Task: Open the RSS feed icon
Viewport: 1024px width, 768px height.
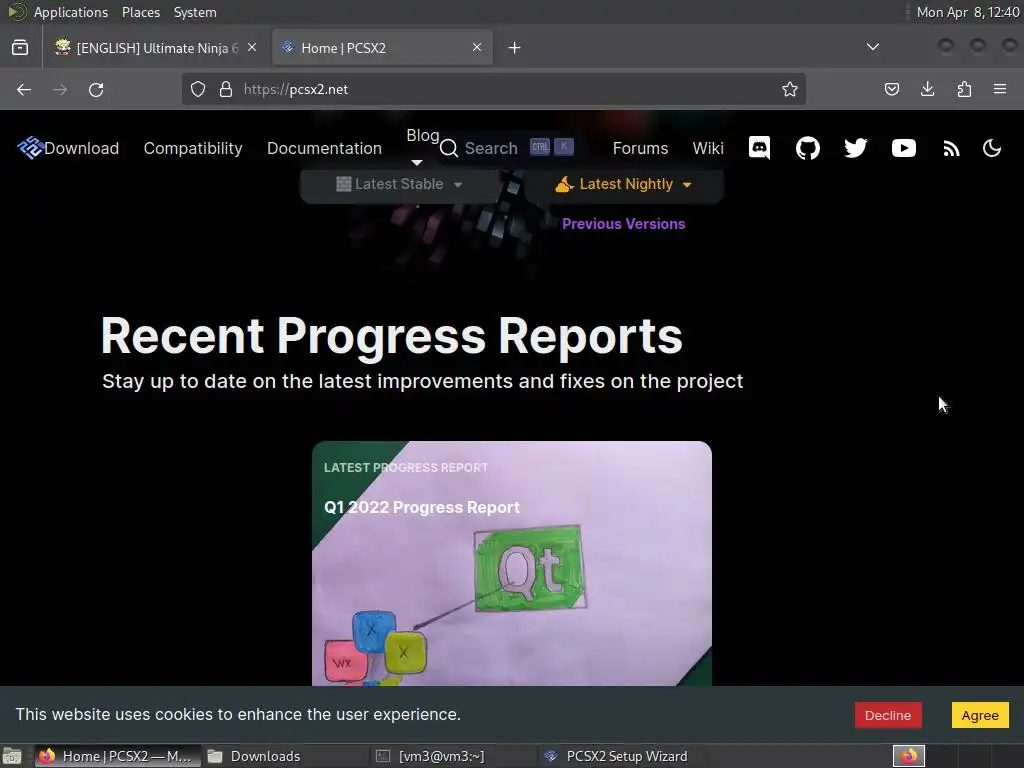Action: point(952,149)
